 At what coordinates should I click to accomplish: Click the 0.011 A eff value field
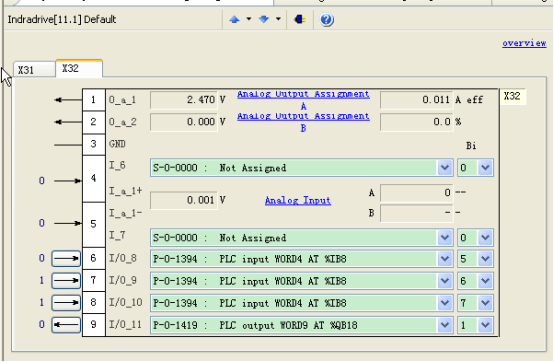pos(417,100)
